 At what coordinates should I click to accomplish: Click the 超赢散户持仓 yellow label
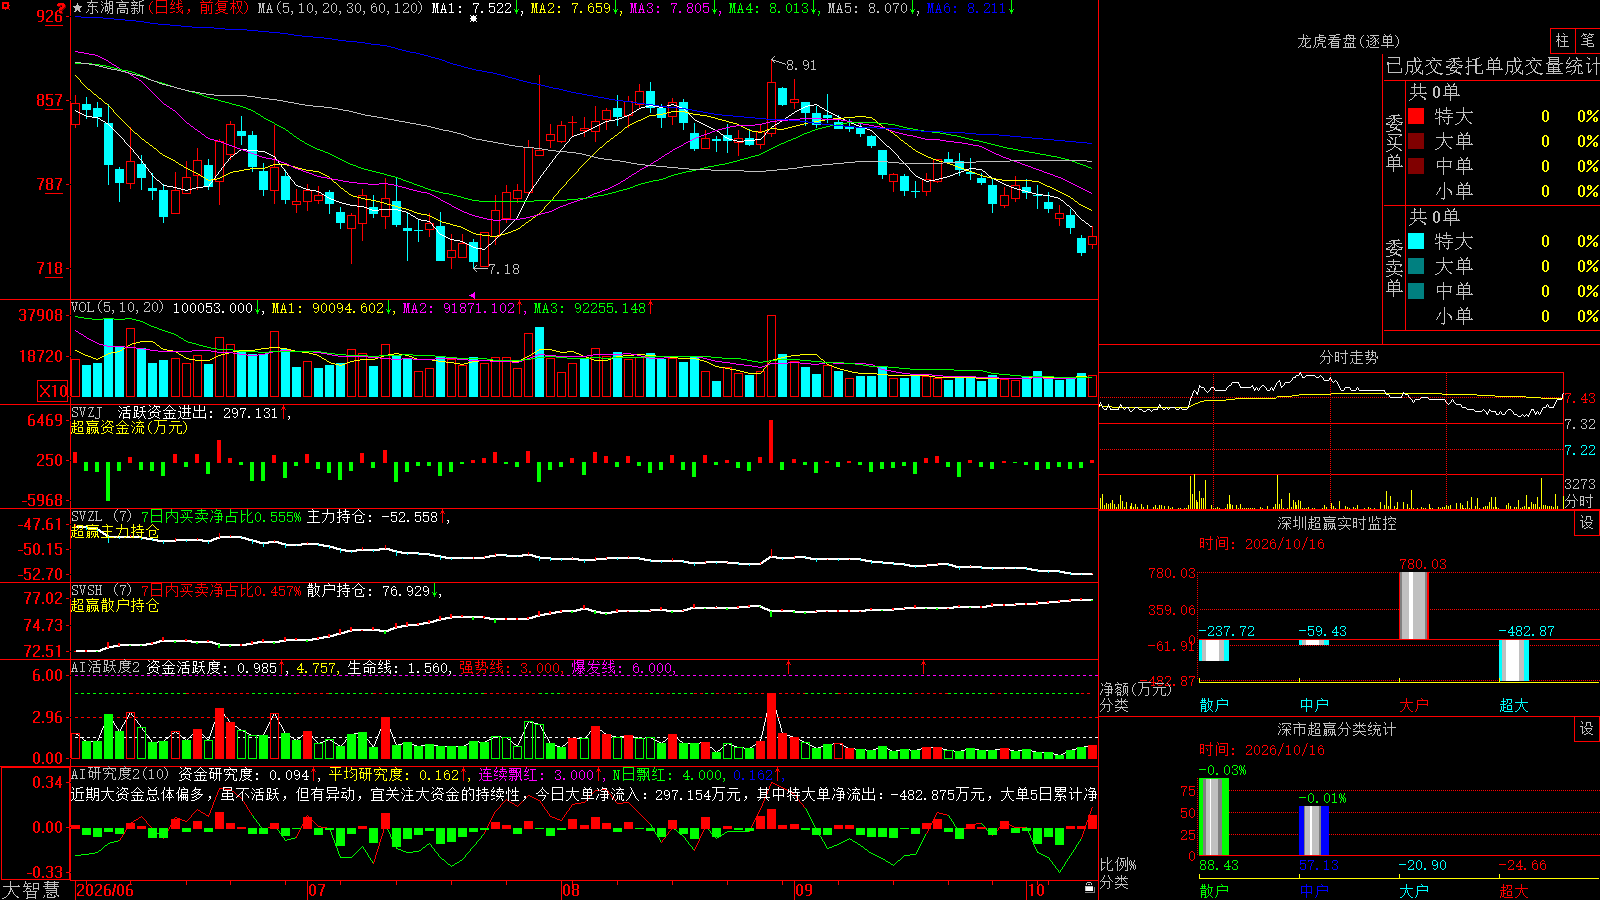(x=115, y=605)
